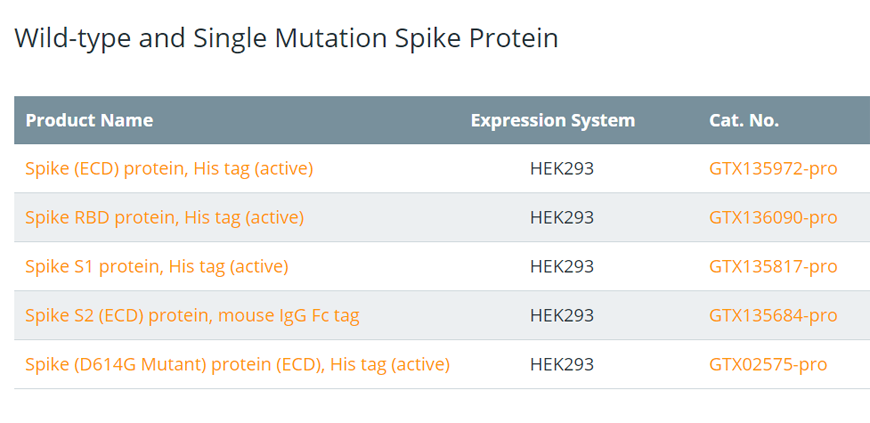Viewport: 870px width, 423px height.
Task: Open catalog number GTX136090-pro
Action: 773,218
